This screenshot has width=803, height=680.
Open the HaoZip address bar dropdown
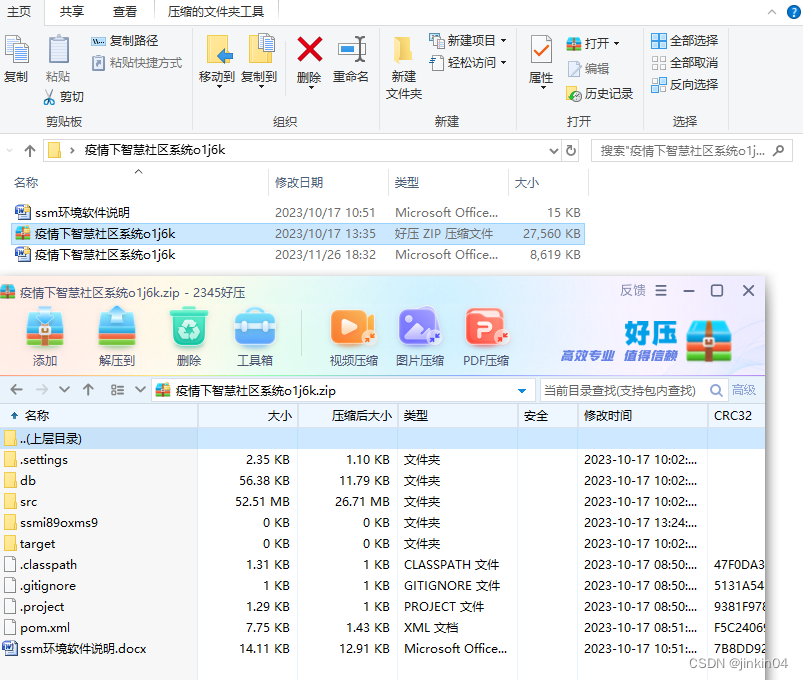tap(521, 390)
